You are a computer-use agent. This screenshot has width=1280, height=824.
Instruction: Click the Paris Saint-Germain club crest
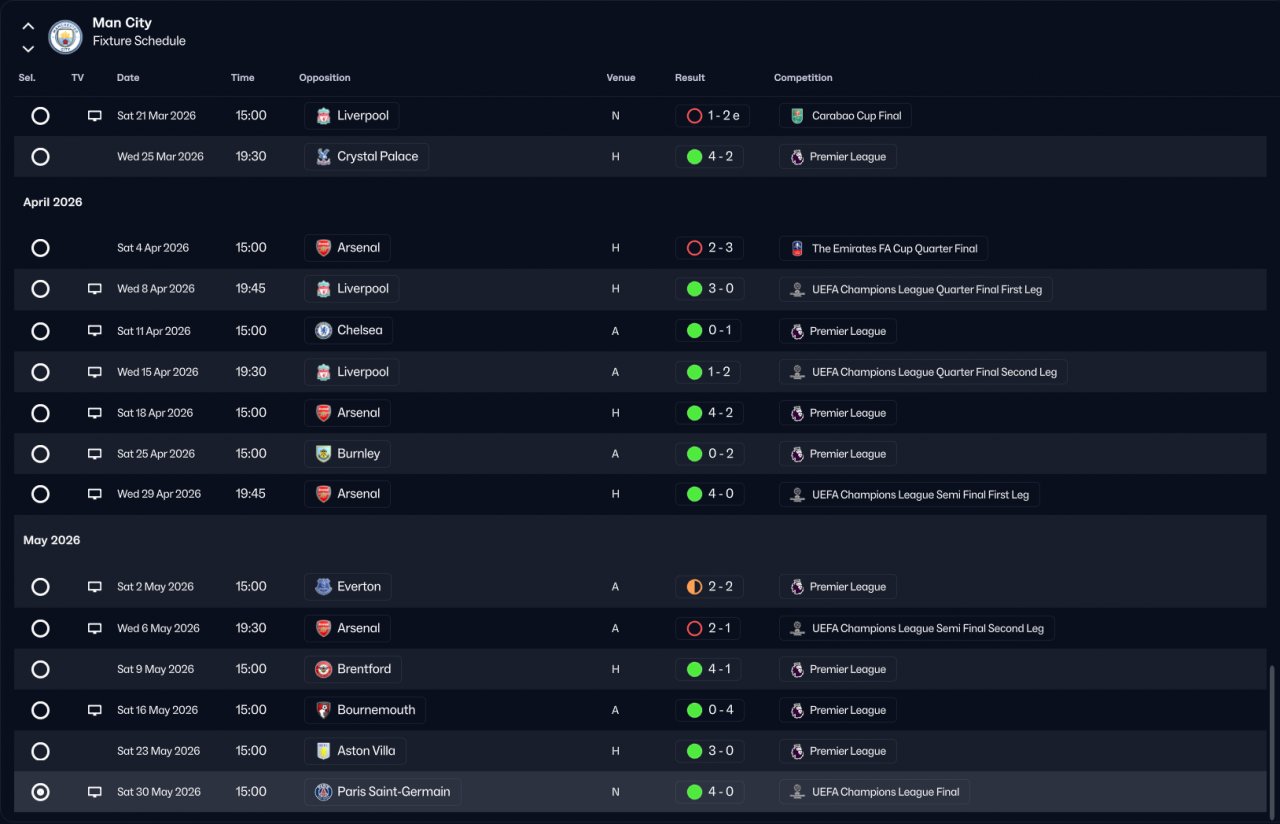323,792
